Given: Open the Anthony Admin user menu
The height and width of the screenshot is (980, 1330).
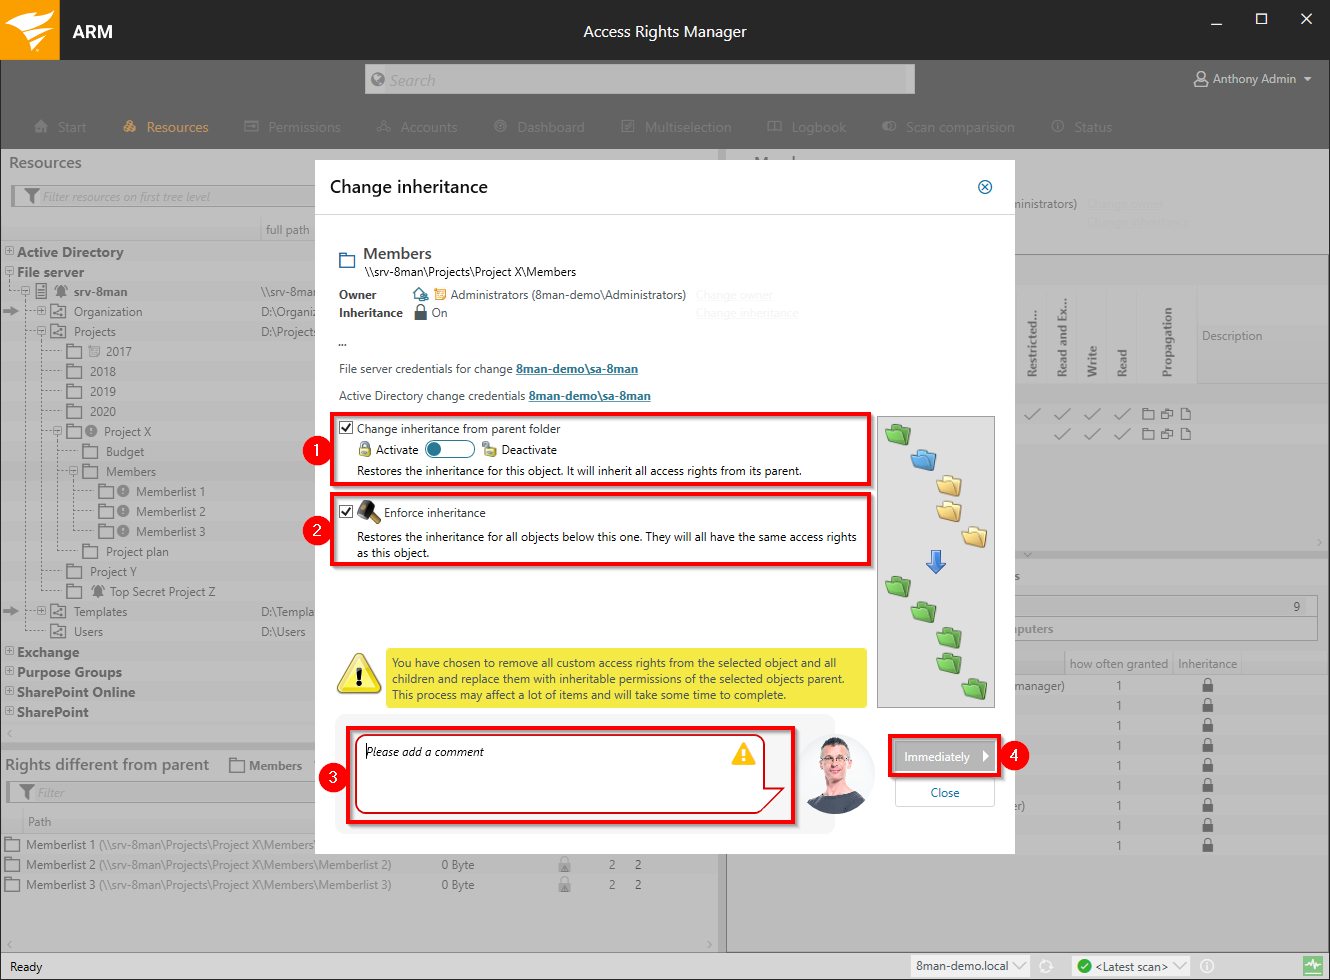Looking at the screenshot, I should 1253,79.
